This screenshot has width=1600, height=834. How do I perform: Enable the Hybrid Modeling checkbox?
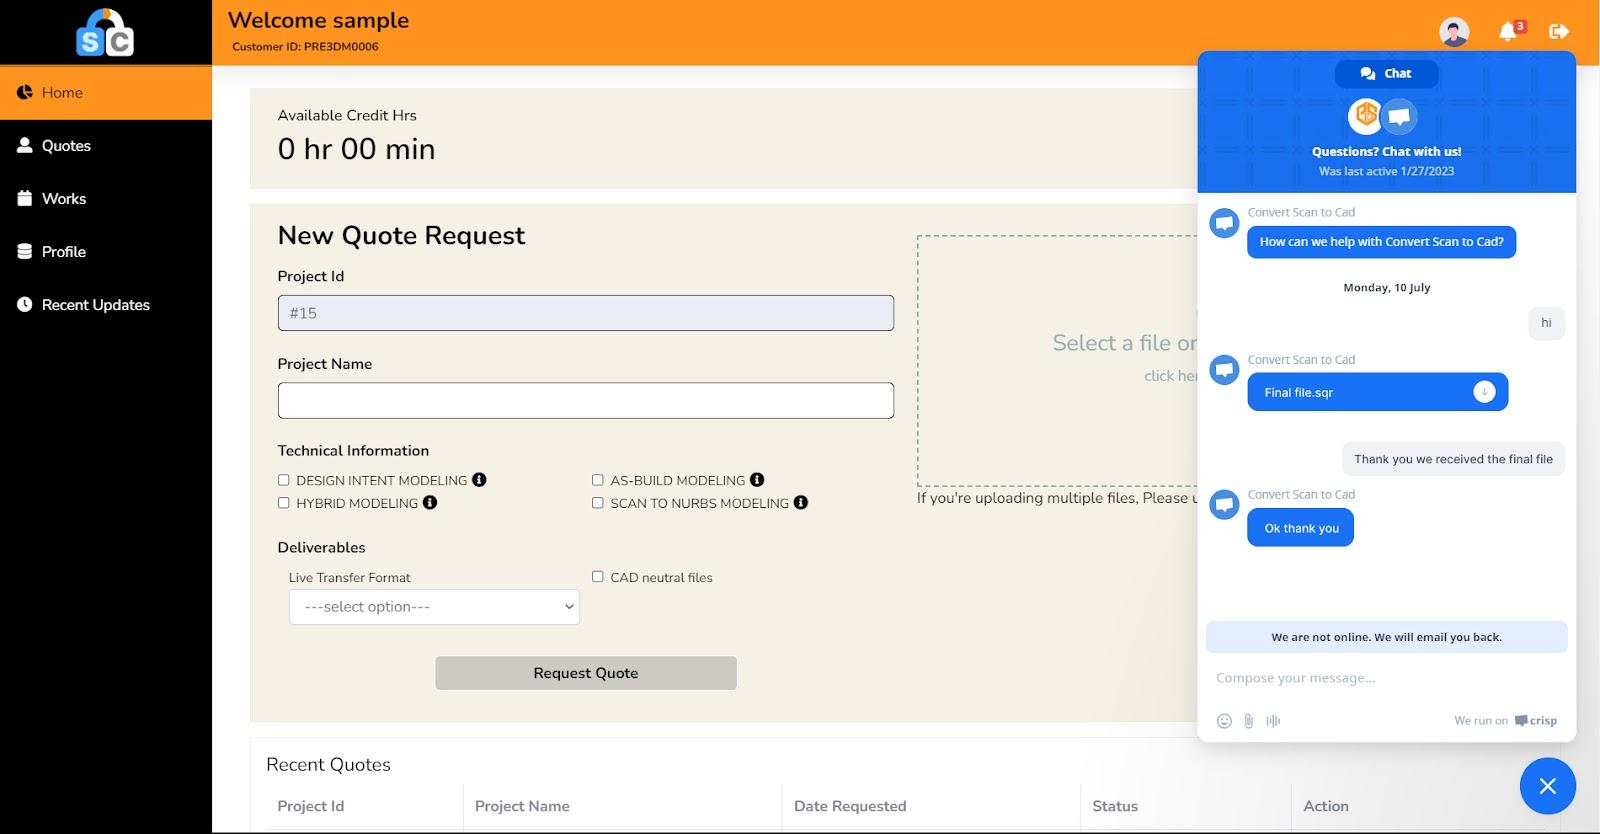(283, 503)
